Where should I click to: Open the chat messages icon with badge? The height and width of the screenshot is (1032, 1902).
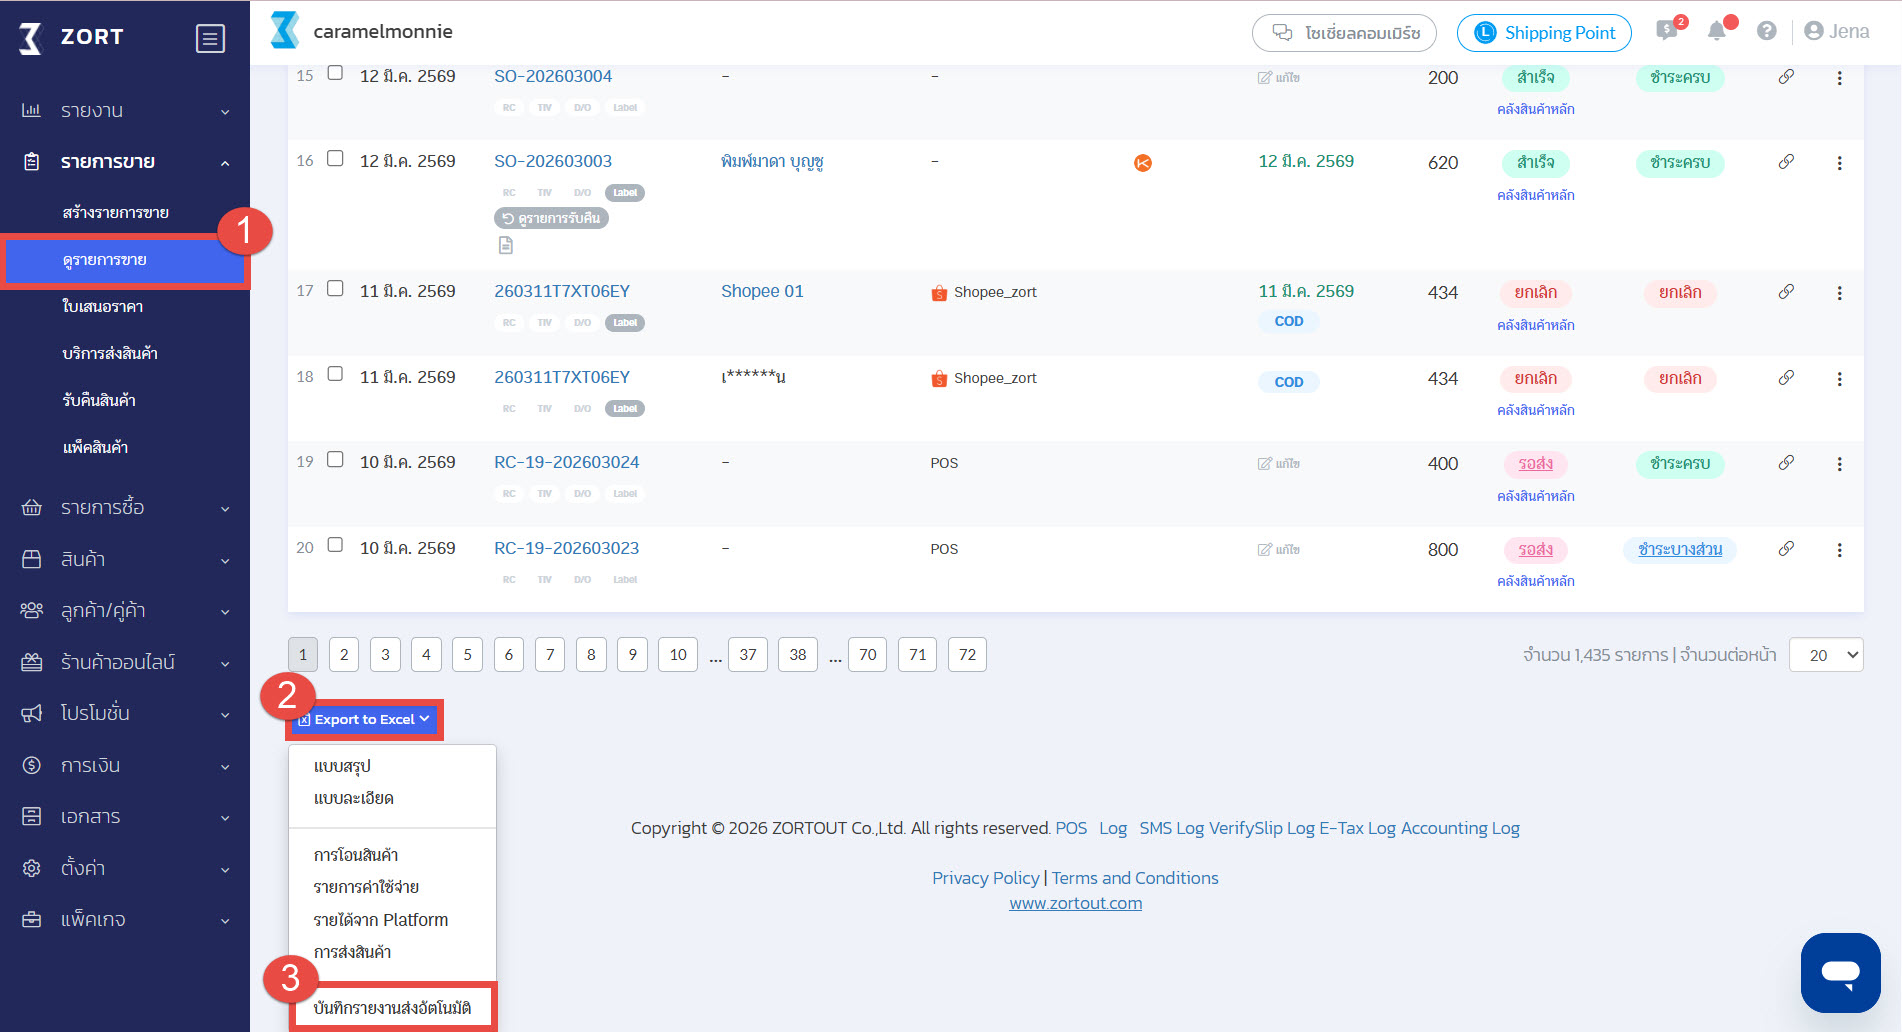(x=1667, y=31)
